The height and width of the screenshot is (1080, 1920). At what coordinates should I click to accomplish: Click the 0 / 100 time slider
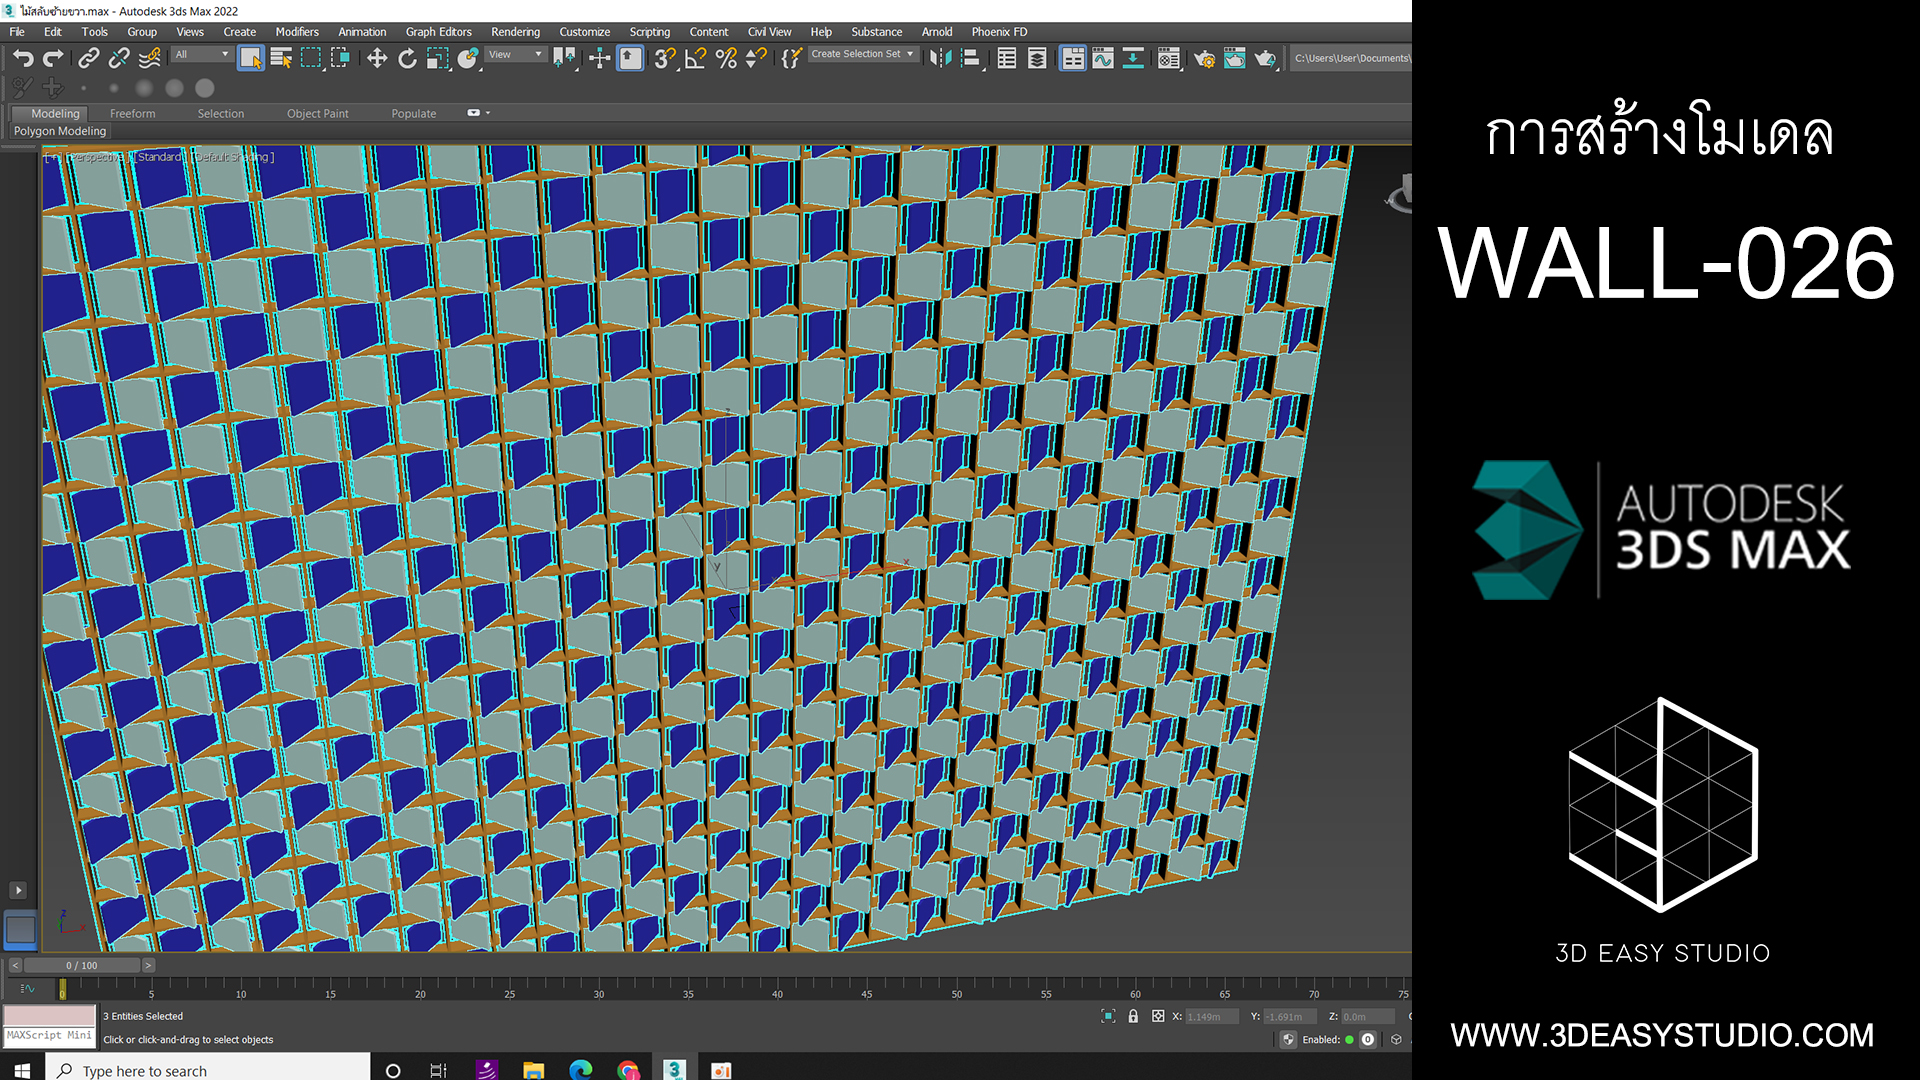coord(82,966)
